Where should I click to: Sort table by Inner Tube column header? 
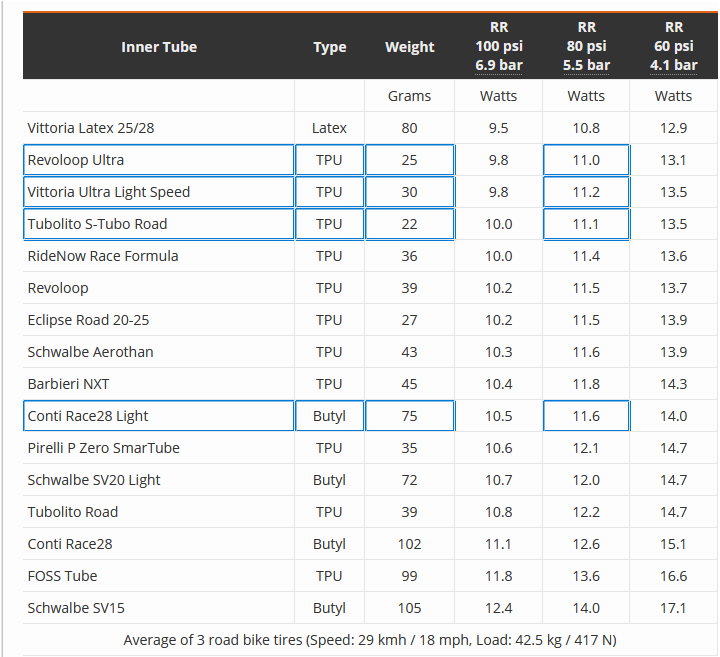pos(159,47)
